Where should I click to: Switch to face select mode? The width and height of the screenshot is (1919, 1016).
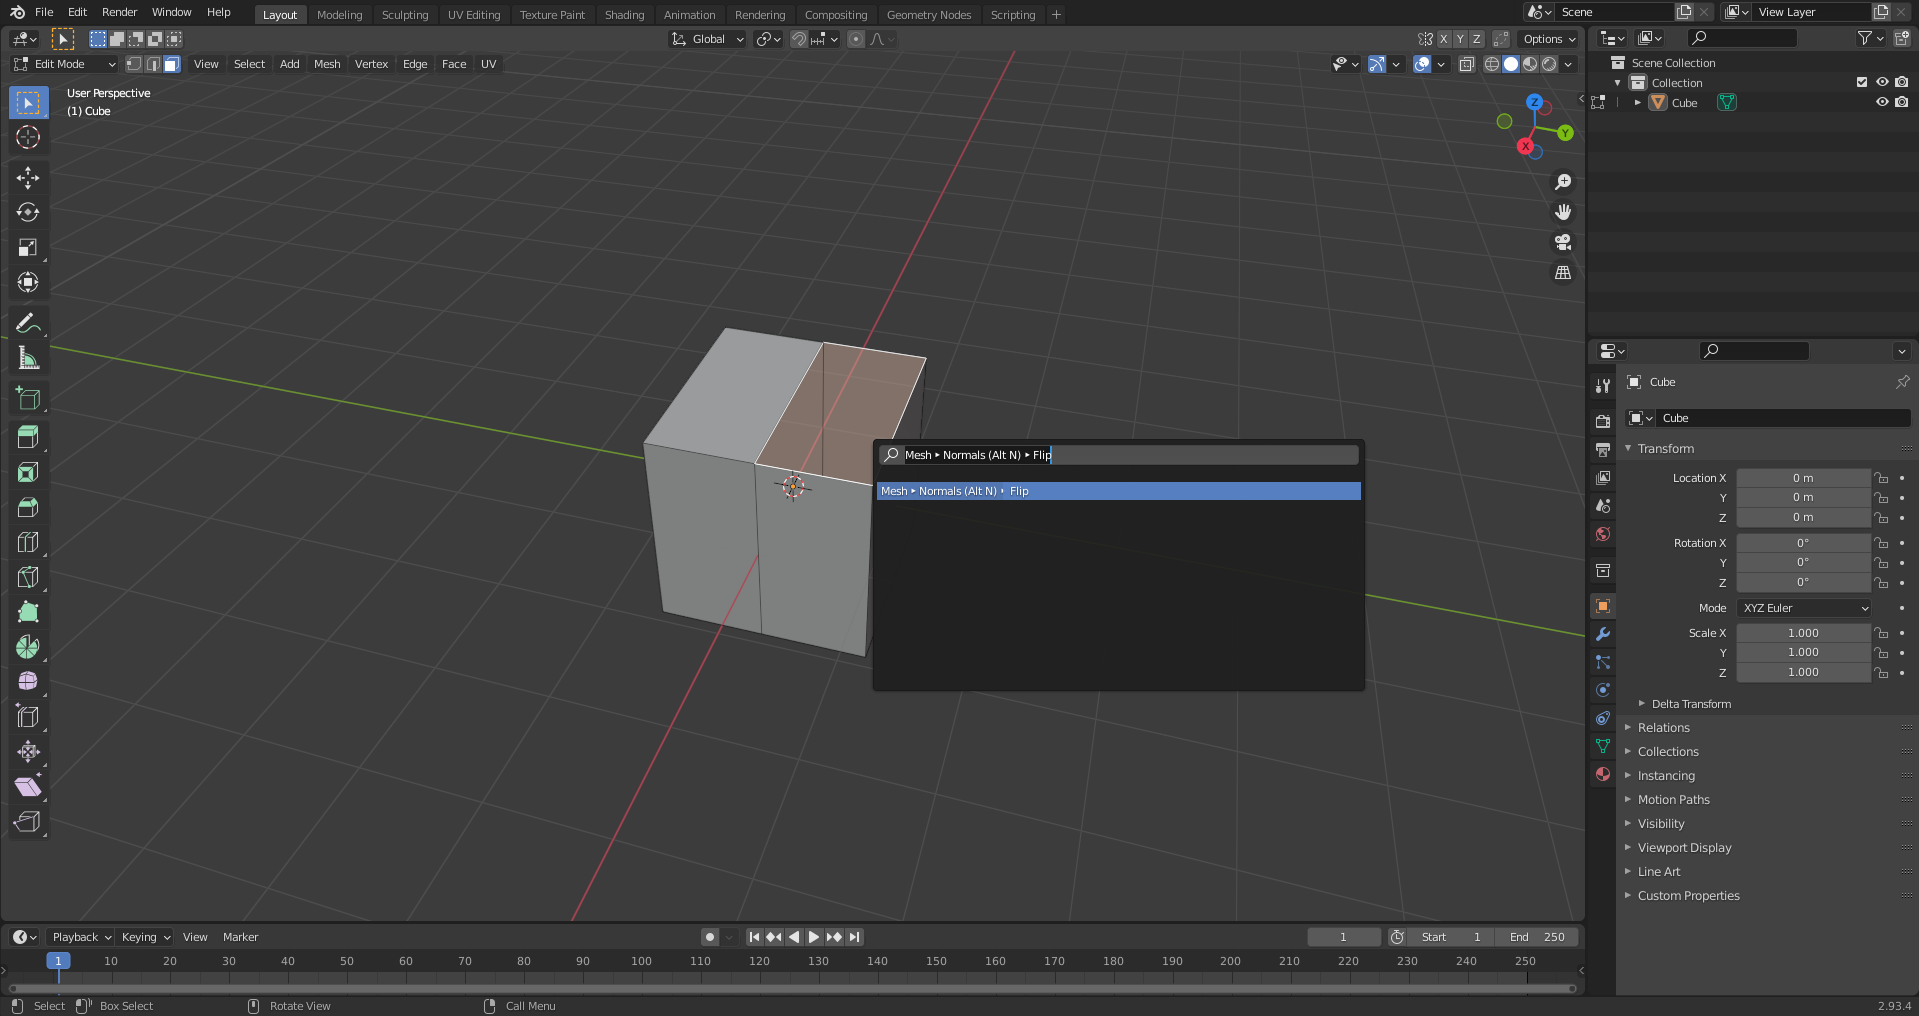point(172,64)
